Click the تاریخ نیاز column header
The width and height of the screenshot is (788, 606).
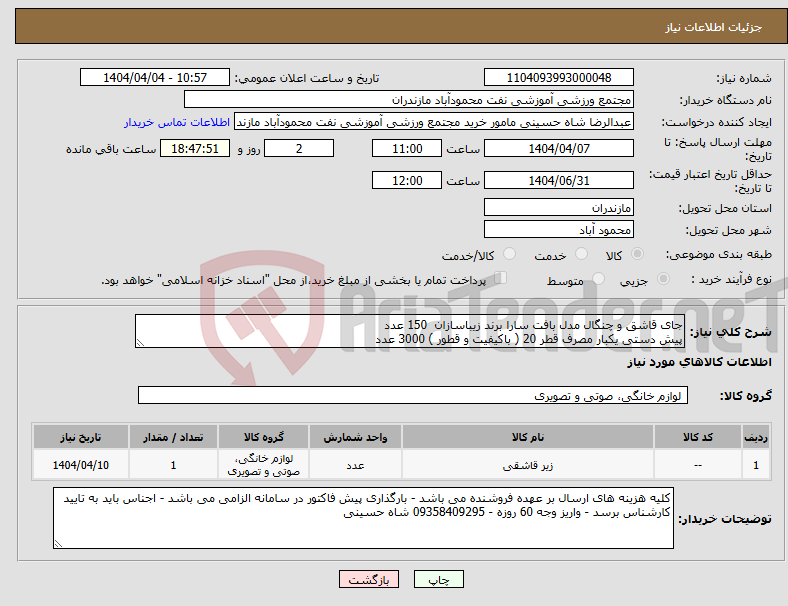pos(80,437)
